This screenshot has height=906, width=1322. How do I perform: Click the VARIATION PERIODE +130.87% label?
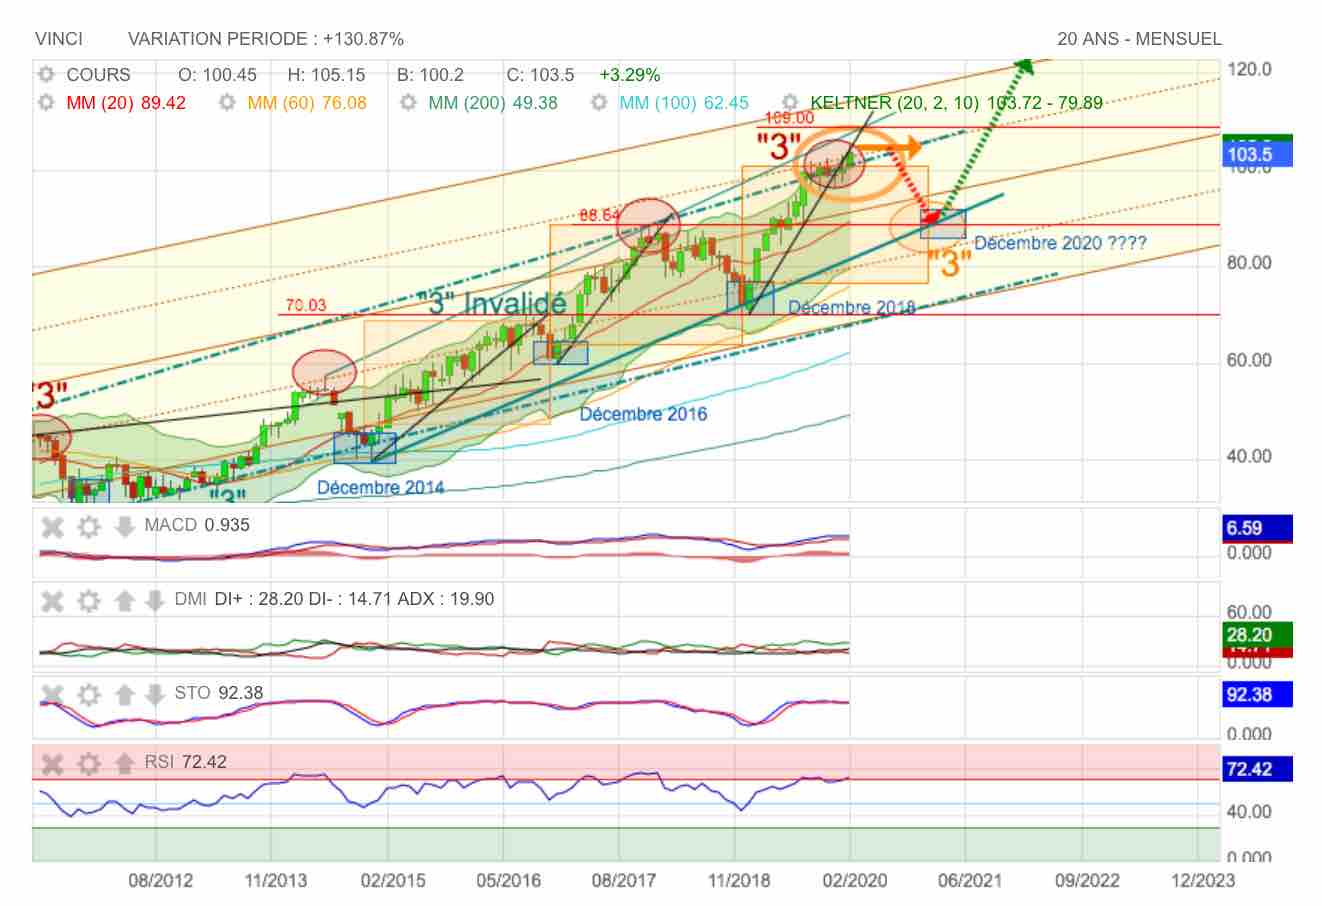point(266,39)
